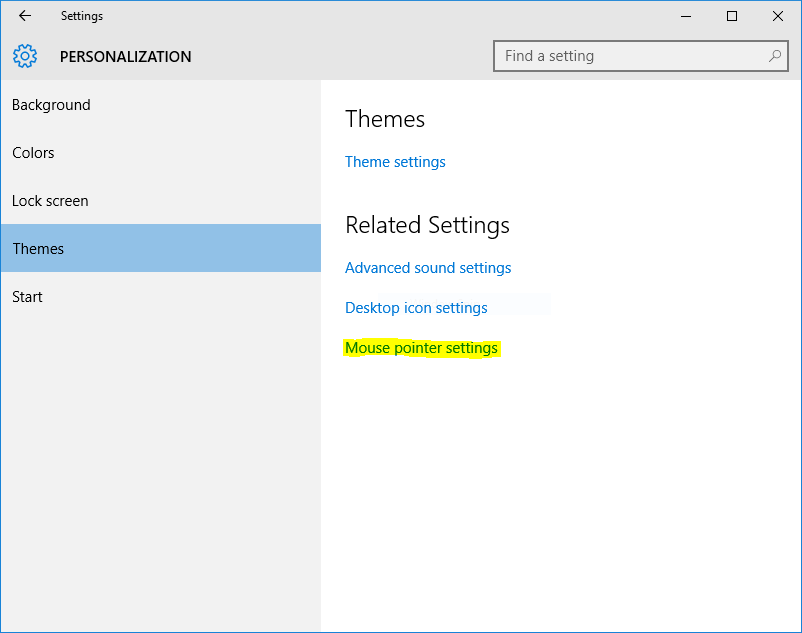Click the Related Settings heading

point(427,225)
